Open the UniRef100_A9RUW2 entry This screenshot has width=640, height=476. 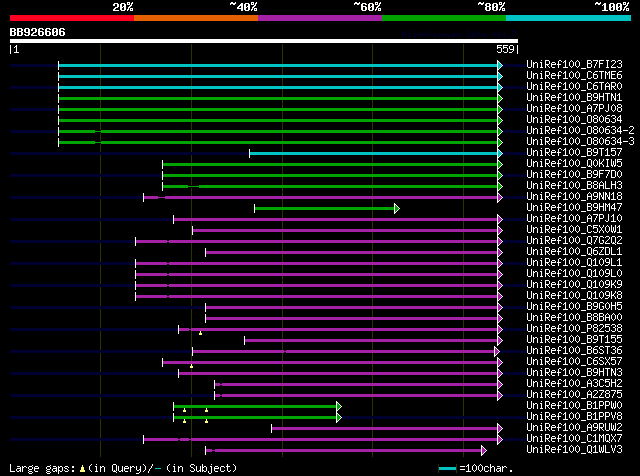pos(574,428)
